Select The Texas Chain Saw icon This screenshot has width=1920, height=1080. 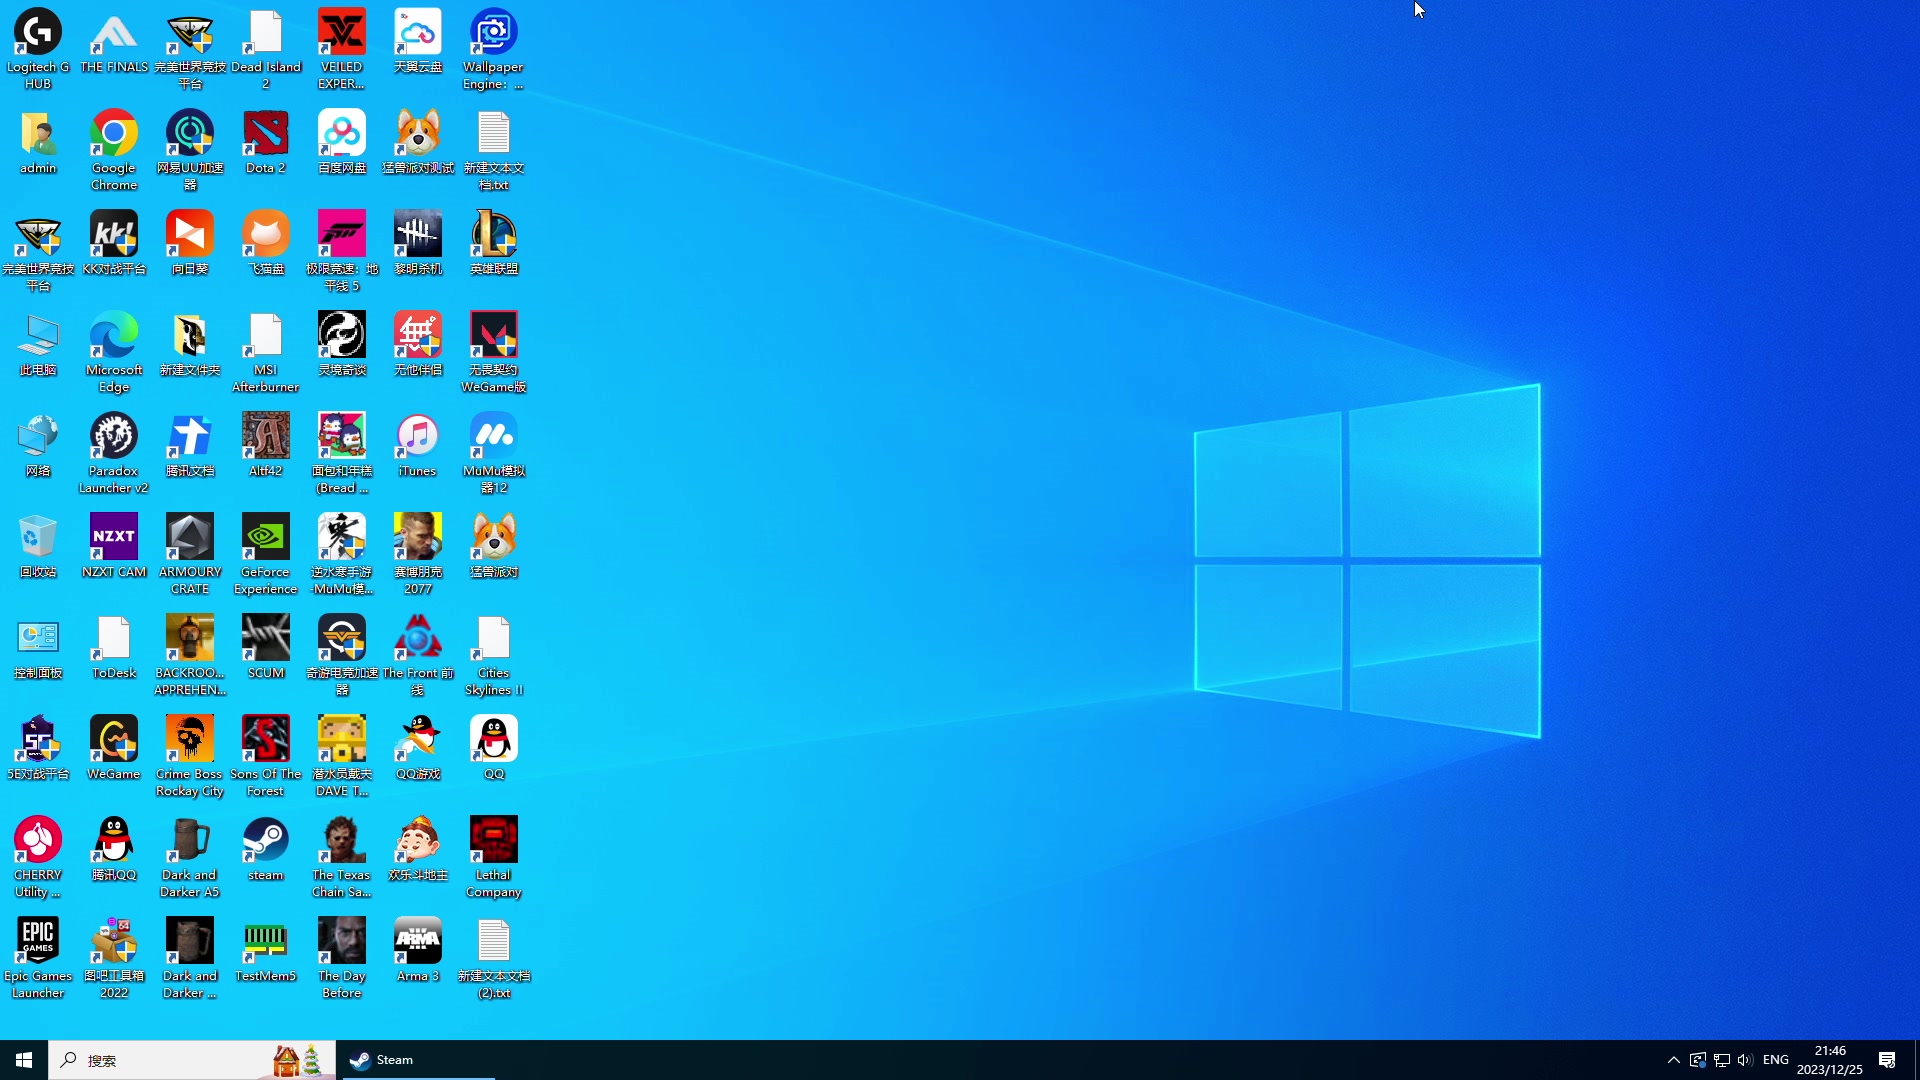click(342, 856)
